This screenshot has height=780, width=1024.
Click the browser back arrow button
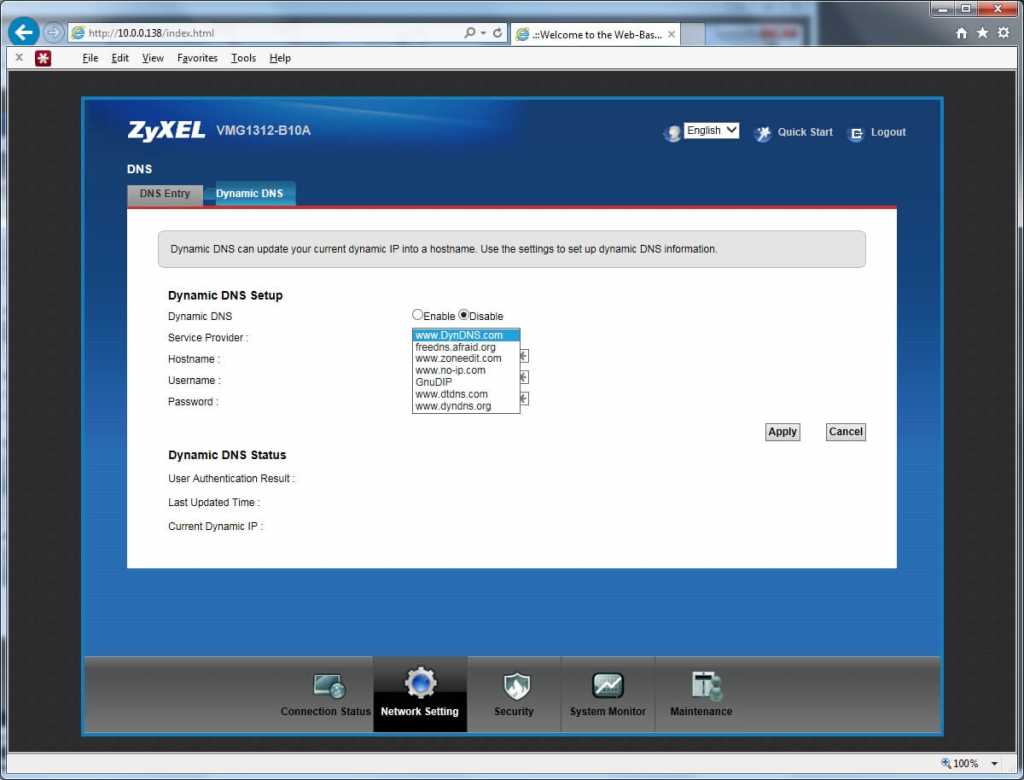pos(24,32)
